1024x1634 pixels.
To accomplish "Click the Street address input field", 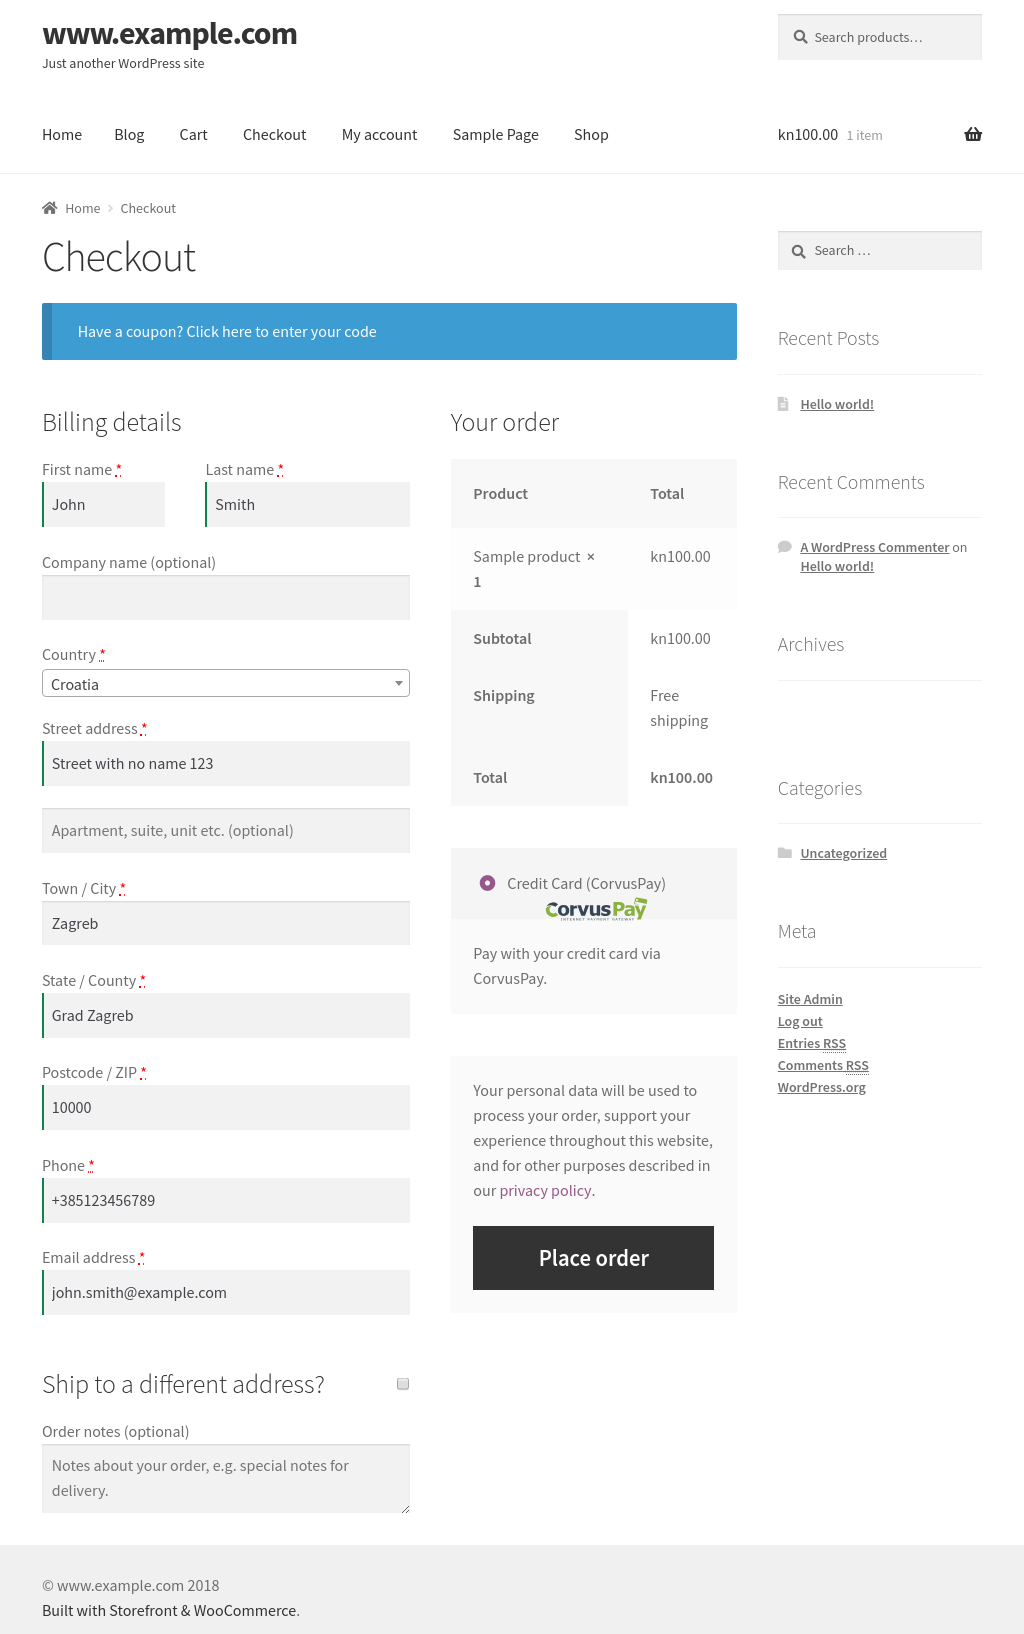I will pos(226,764).
